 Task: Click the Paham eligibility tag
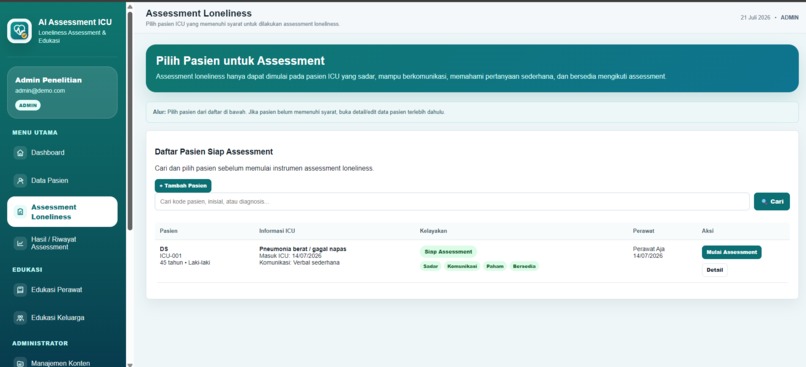click(494, 266)
